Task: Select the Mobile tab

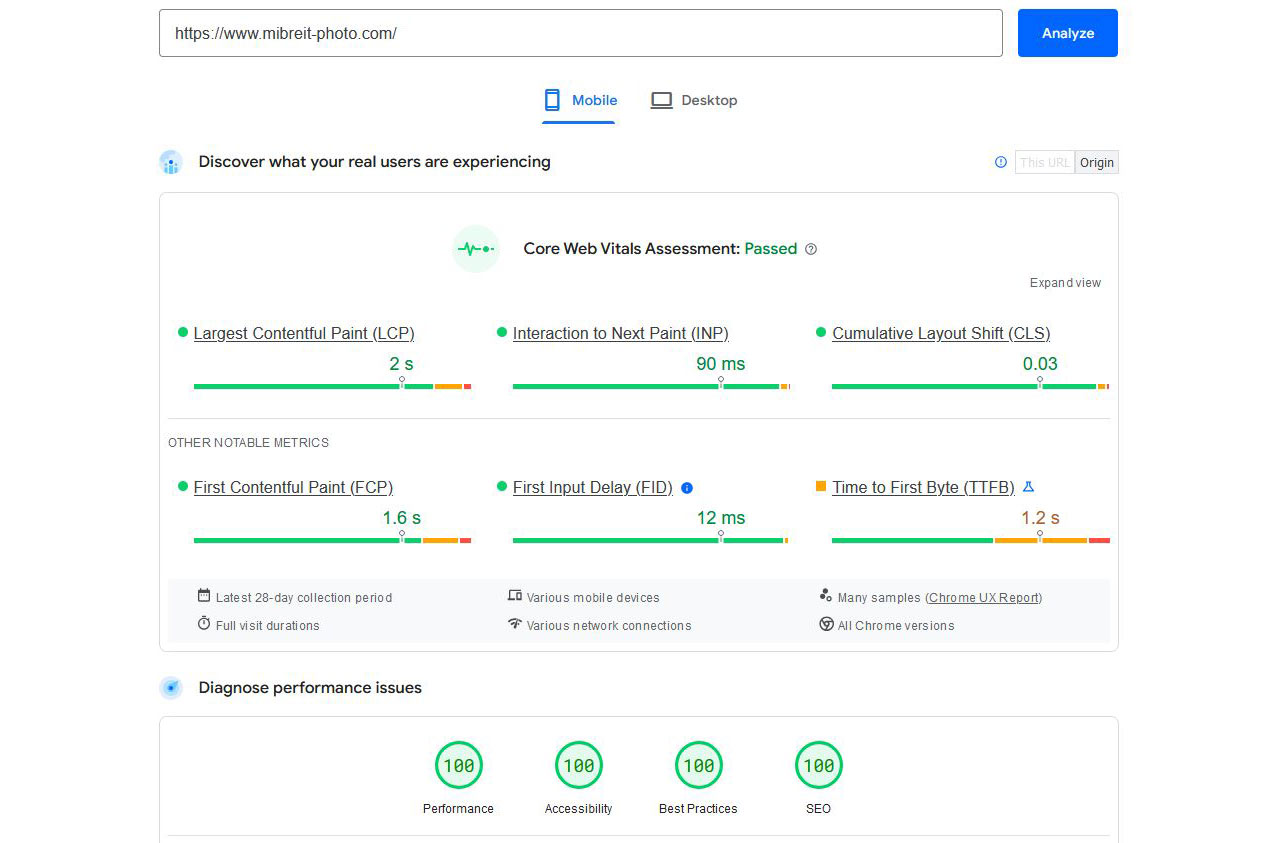Action: (580, 100)
